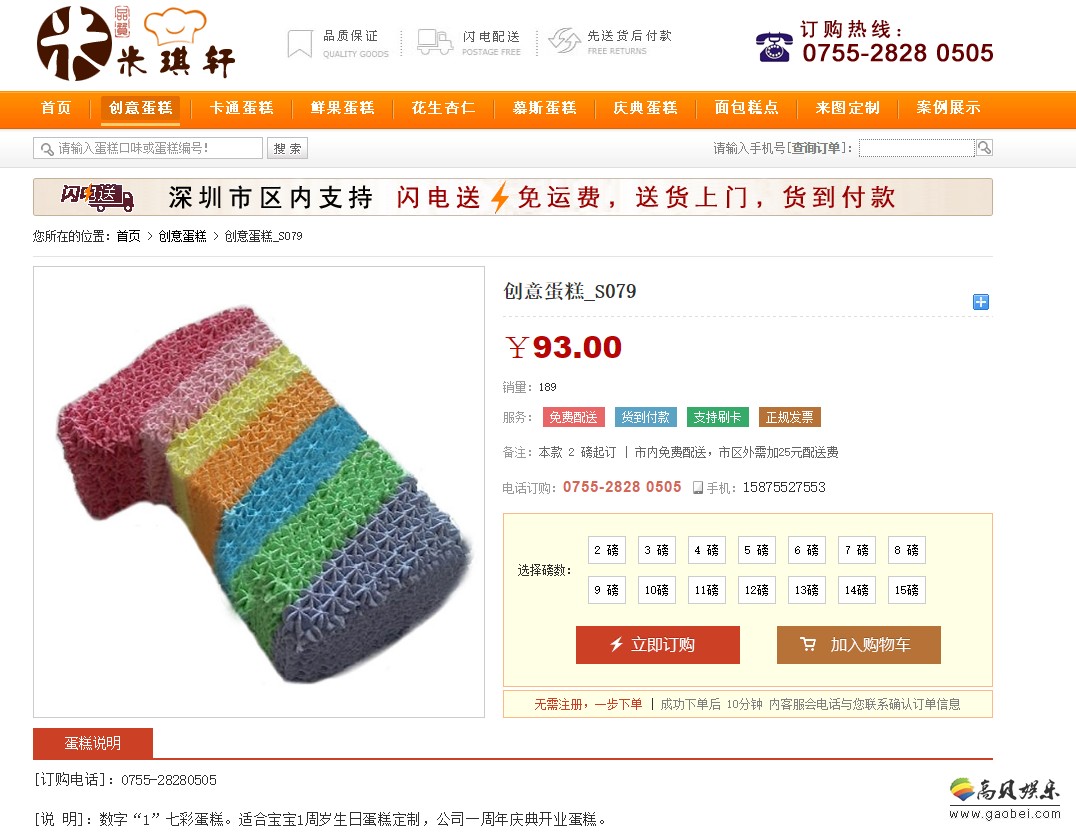Choose the 12磅 weight option

(757, 590)
